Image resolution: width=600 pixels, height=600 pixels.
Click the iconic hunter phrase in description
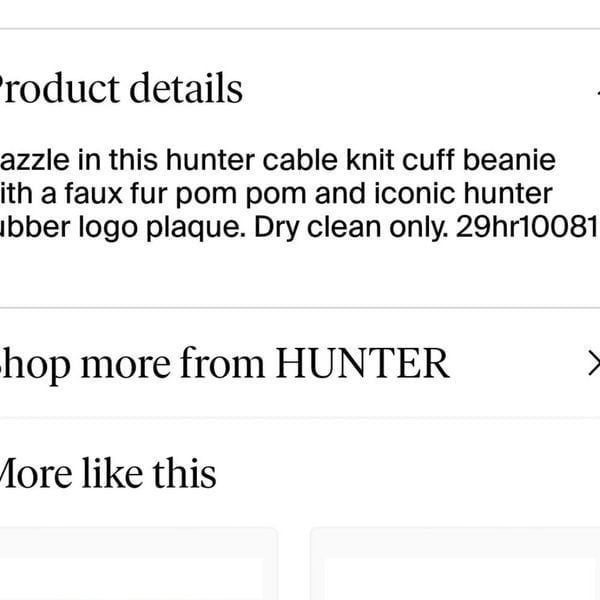pyautogui.click(x=463, y=194)
